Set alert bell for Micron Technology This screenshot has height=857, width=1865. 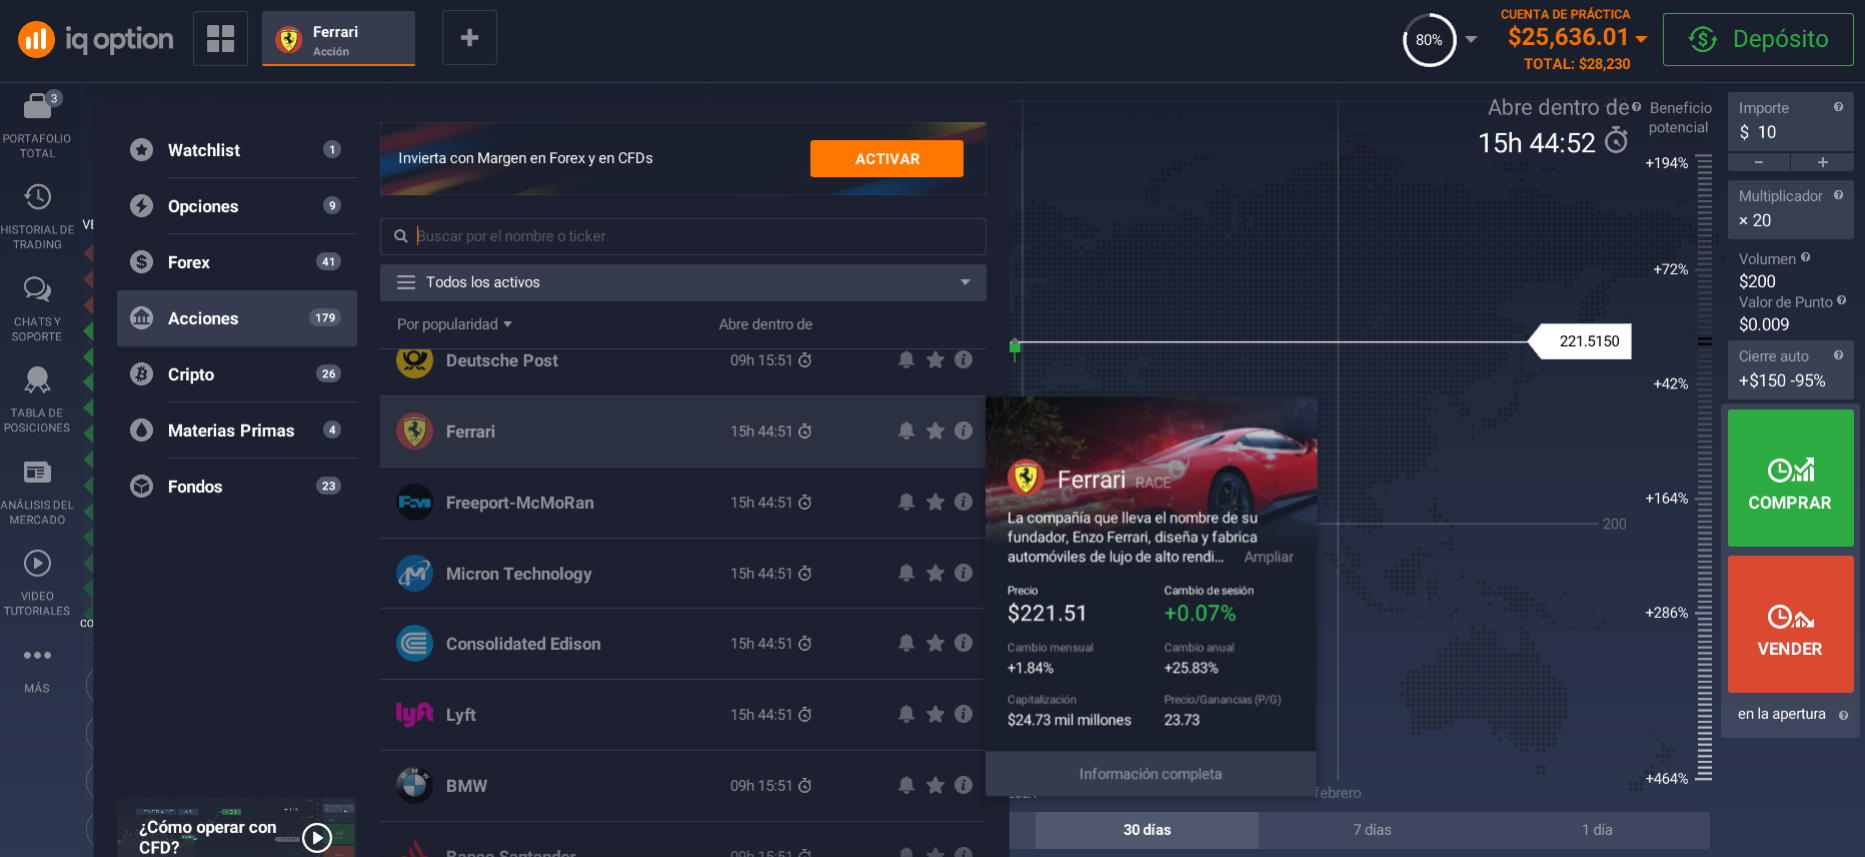coord(906,573)
